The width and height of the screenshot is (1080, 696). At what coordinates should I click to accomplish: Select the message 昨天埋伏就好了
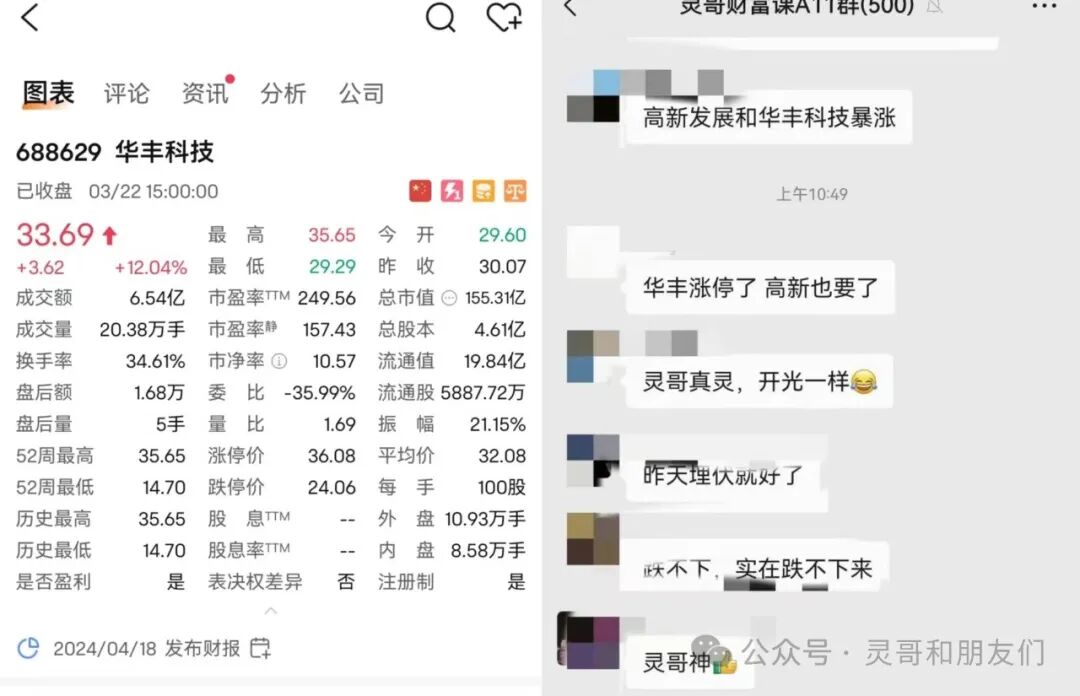(723, 475)
